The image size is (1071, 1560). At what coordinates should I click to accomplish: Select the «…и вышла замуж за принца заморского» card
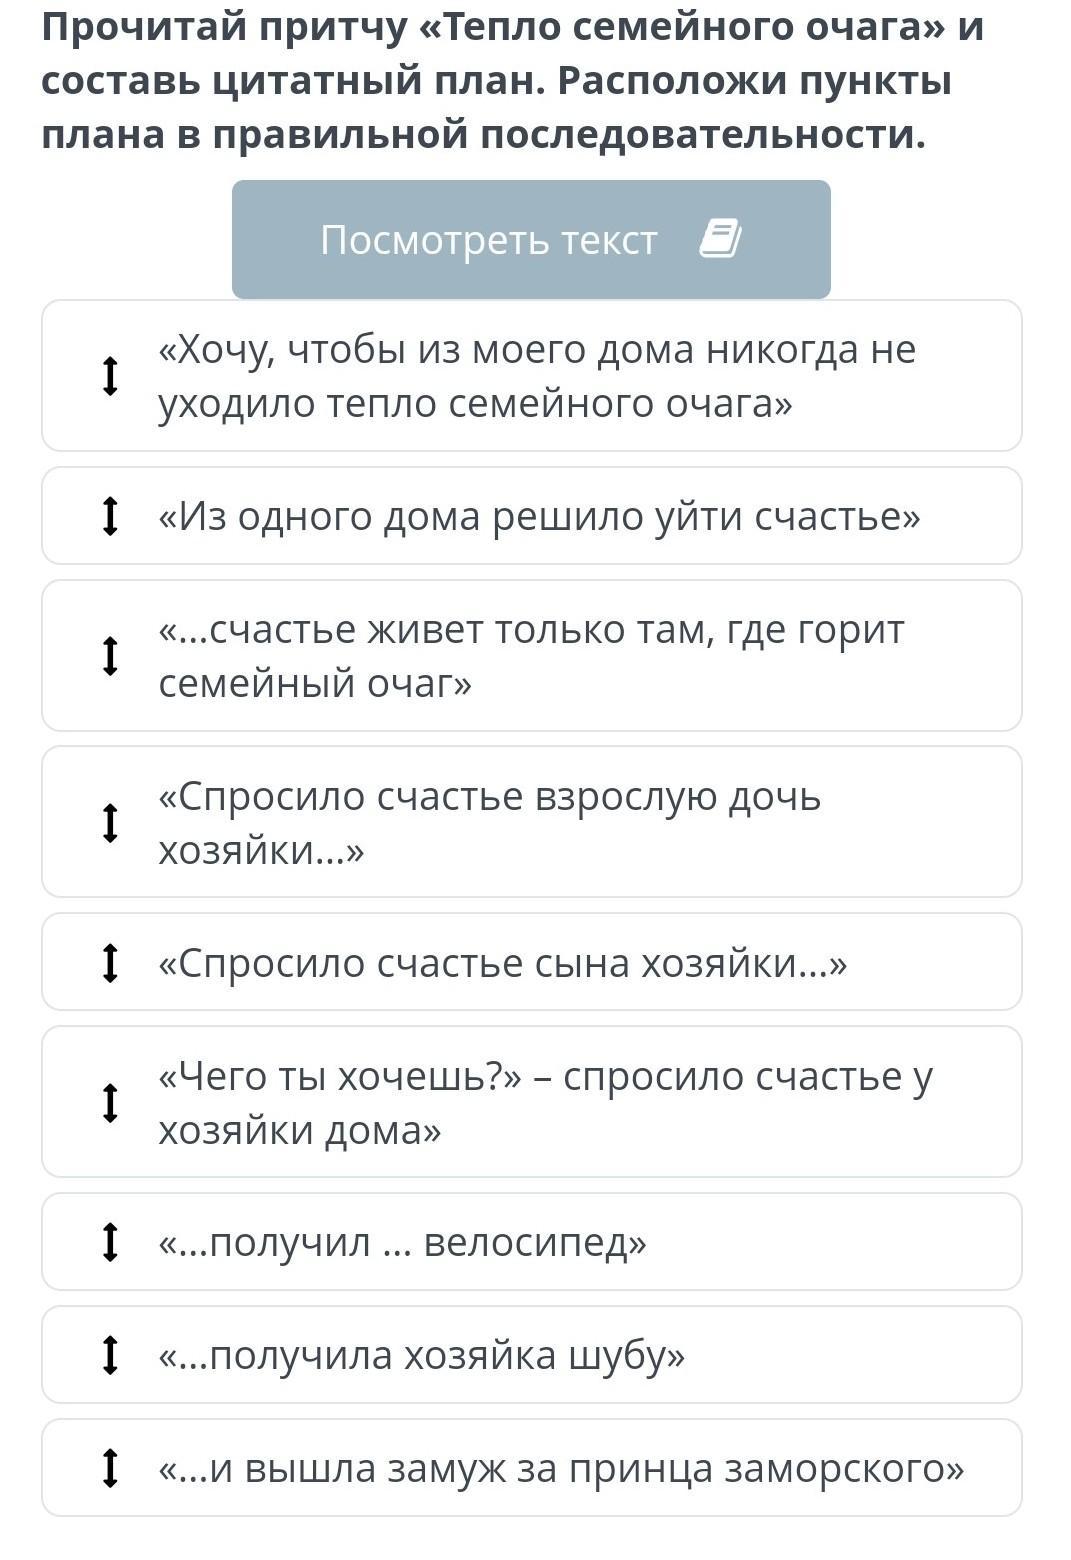pos(531,1468)
